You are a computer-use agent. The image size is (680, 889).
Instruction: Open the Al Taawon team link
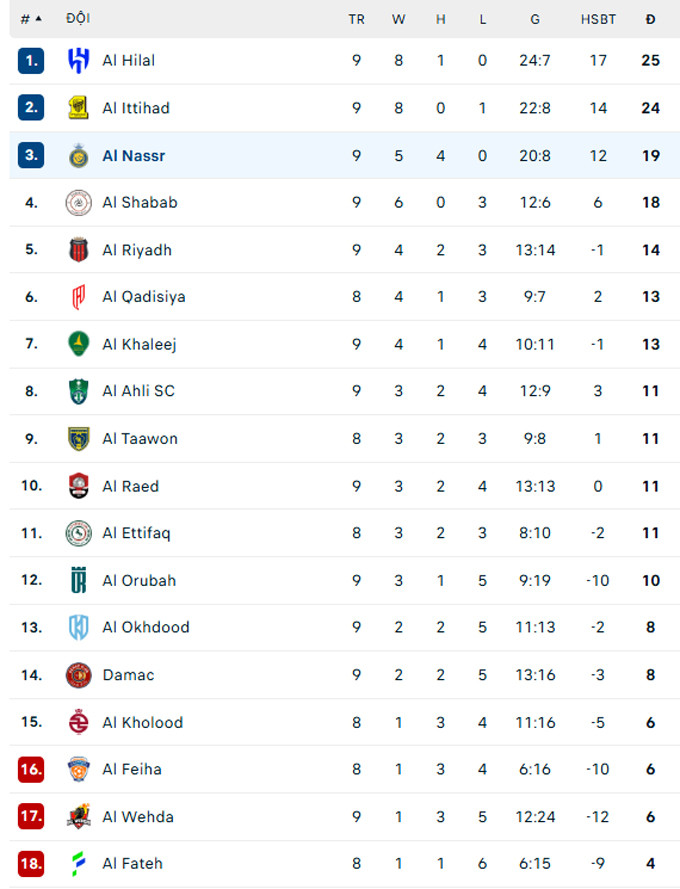point(139,439)
